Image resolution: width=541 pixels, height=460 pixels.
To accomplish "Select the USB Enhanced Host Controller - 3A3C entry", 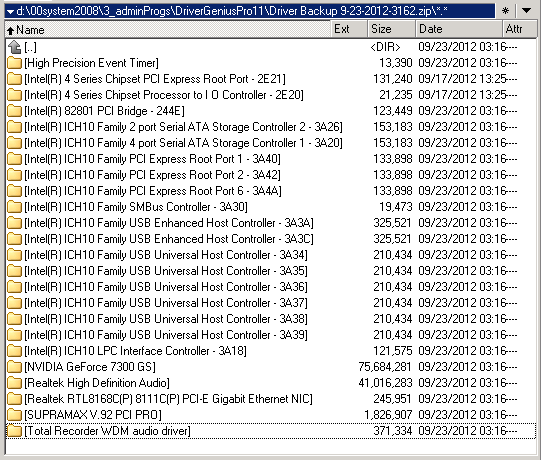I will [x=271, y=239].
